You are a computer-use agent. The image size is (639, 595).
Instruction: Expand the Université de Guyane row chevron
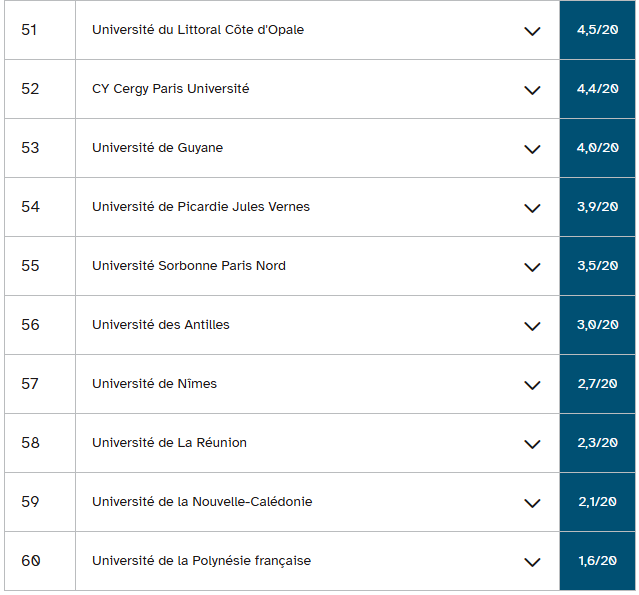(x=532, y=149)
